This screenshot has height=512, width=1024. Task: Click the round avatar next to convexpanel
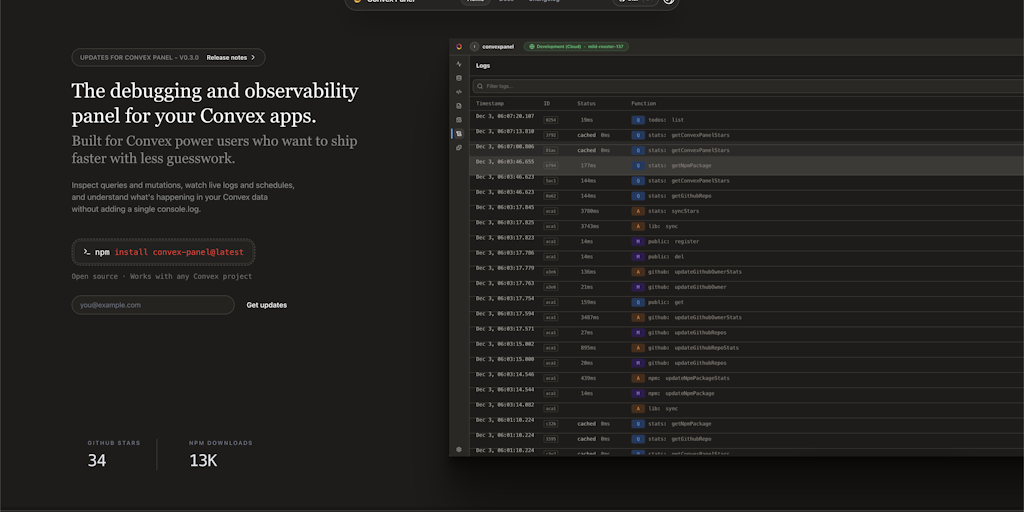point(475,46)
